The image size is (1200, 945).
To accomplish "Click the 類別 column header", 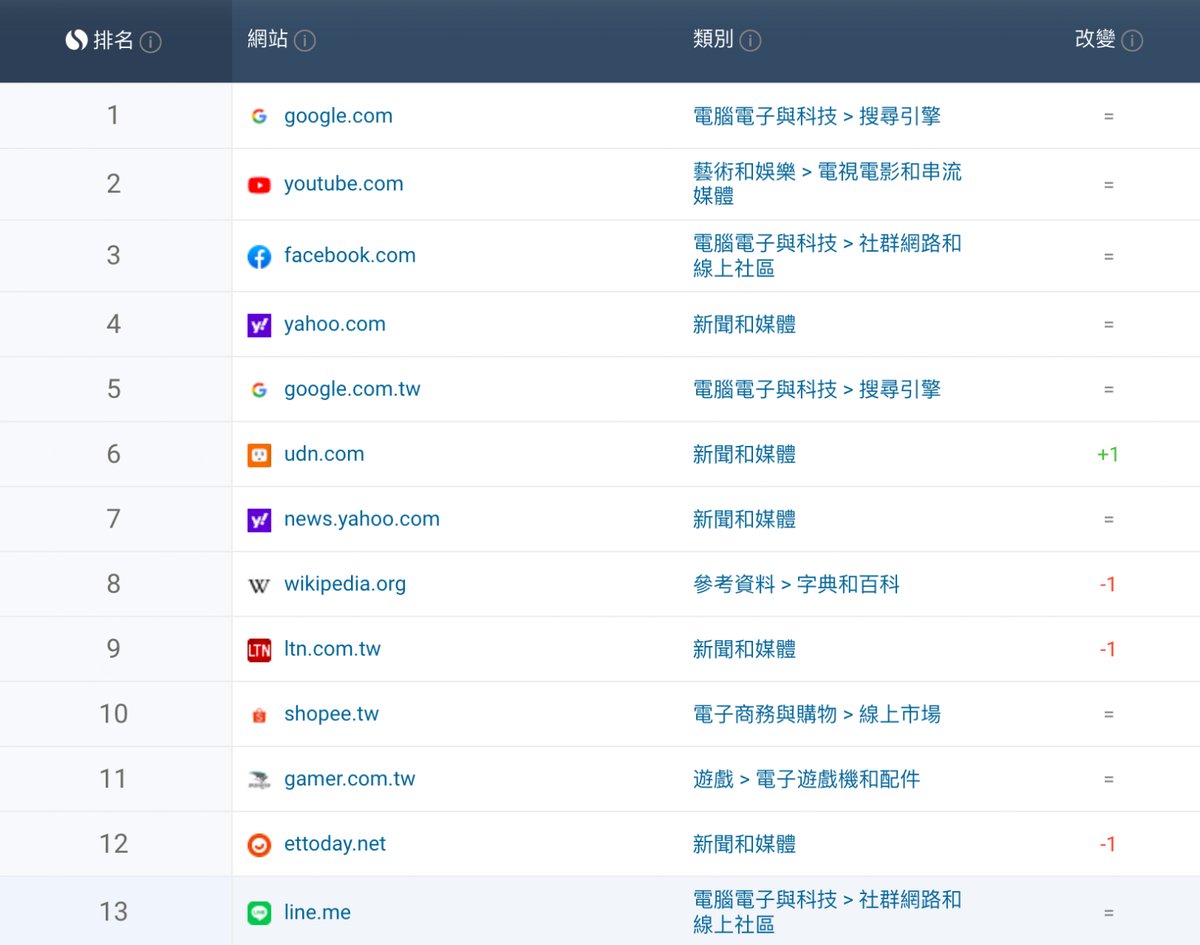I will [713, 40].
